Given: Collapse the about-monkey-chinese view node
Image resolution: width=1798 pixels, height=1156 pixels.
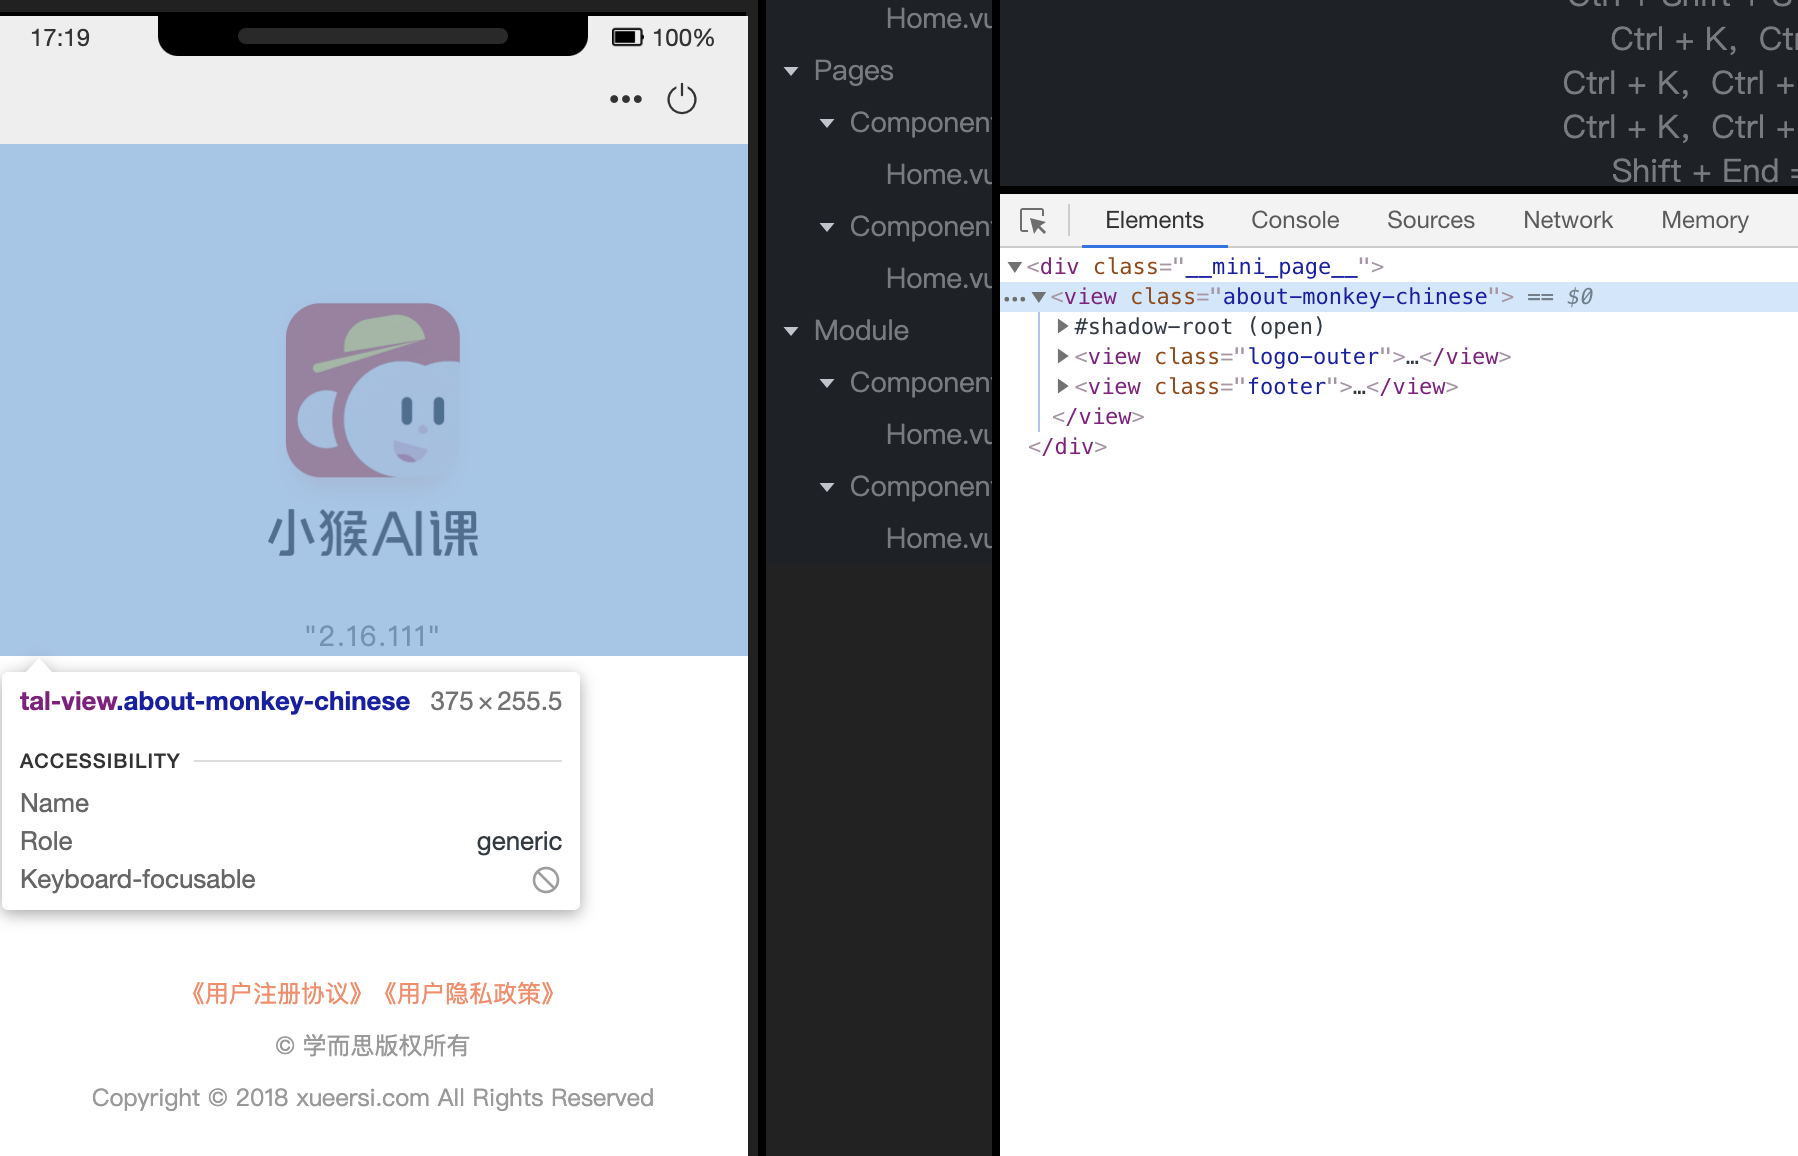Looking at the screenshot, I should click(x=1039, y=297).
